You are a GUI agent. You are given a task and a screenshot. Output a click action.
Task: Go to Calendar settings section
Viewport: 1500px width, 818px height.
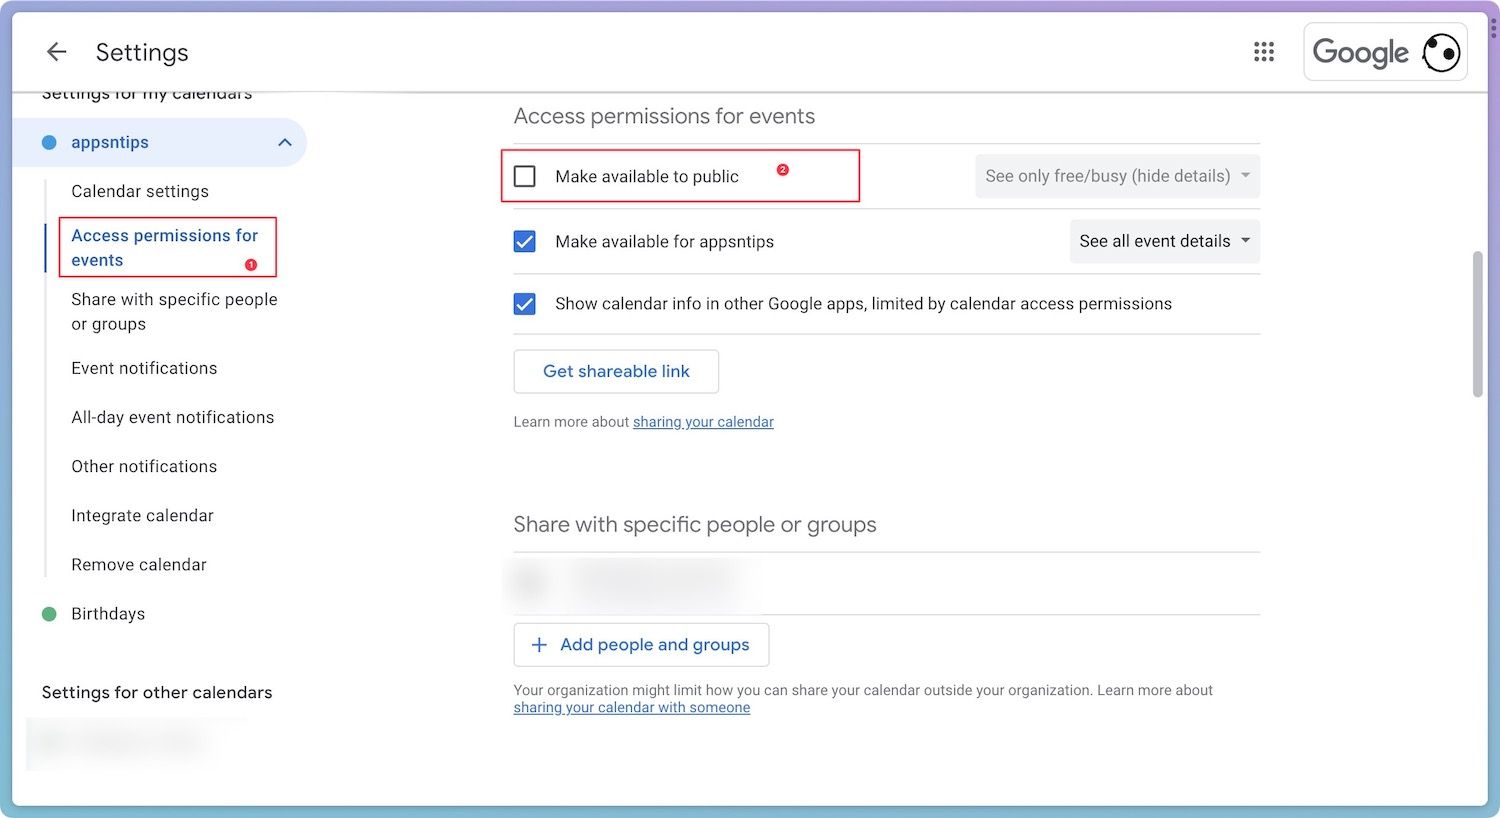coord(140,191)
